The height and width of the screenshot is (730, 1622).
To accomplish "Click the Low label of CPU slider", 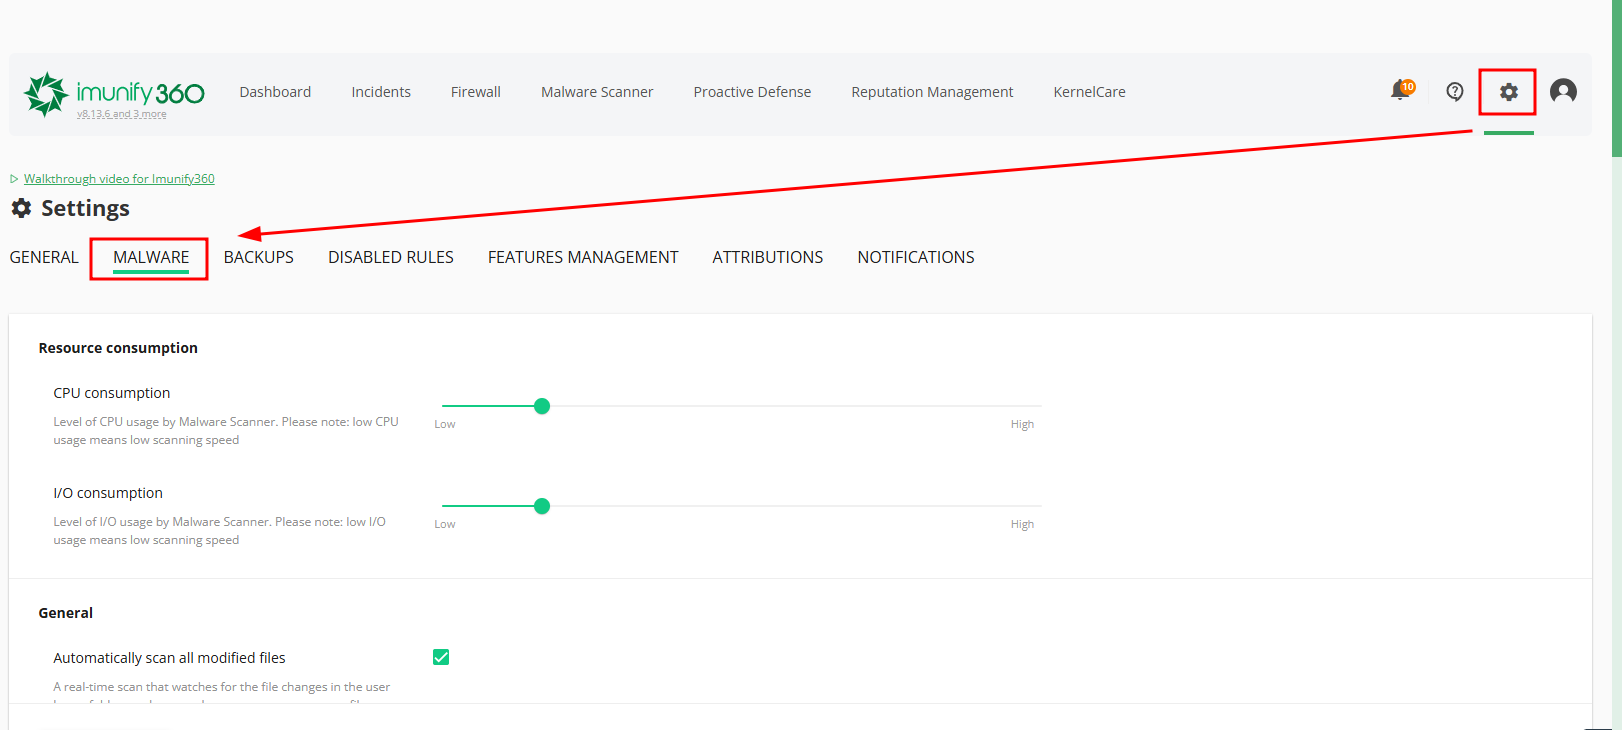I will 445,424.
